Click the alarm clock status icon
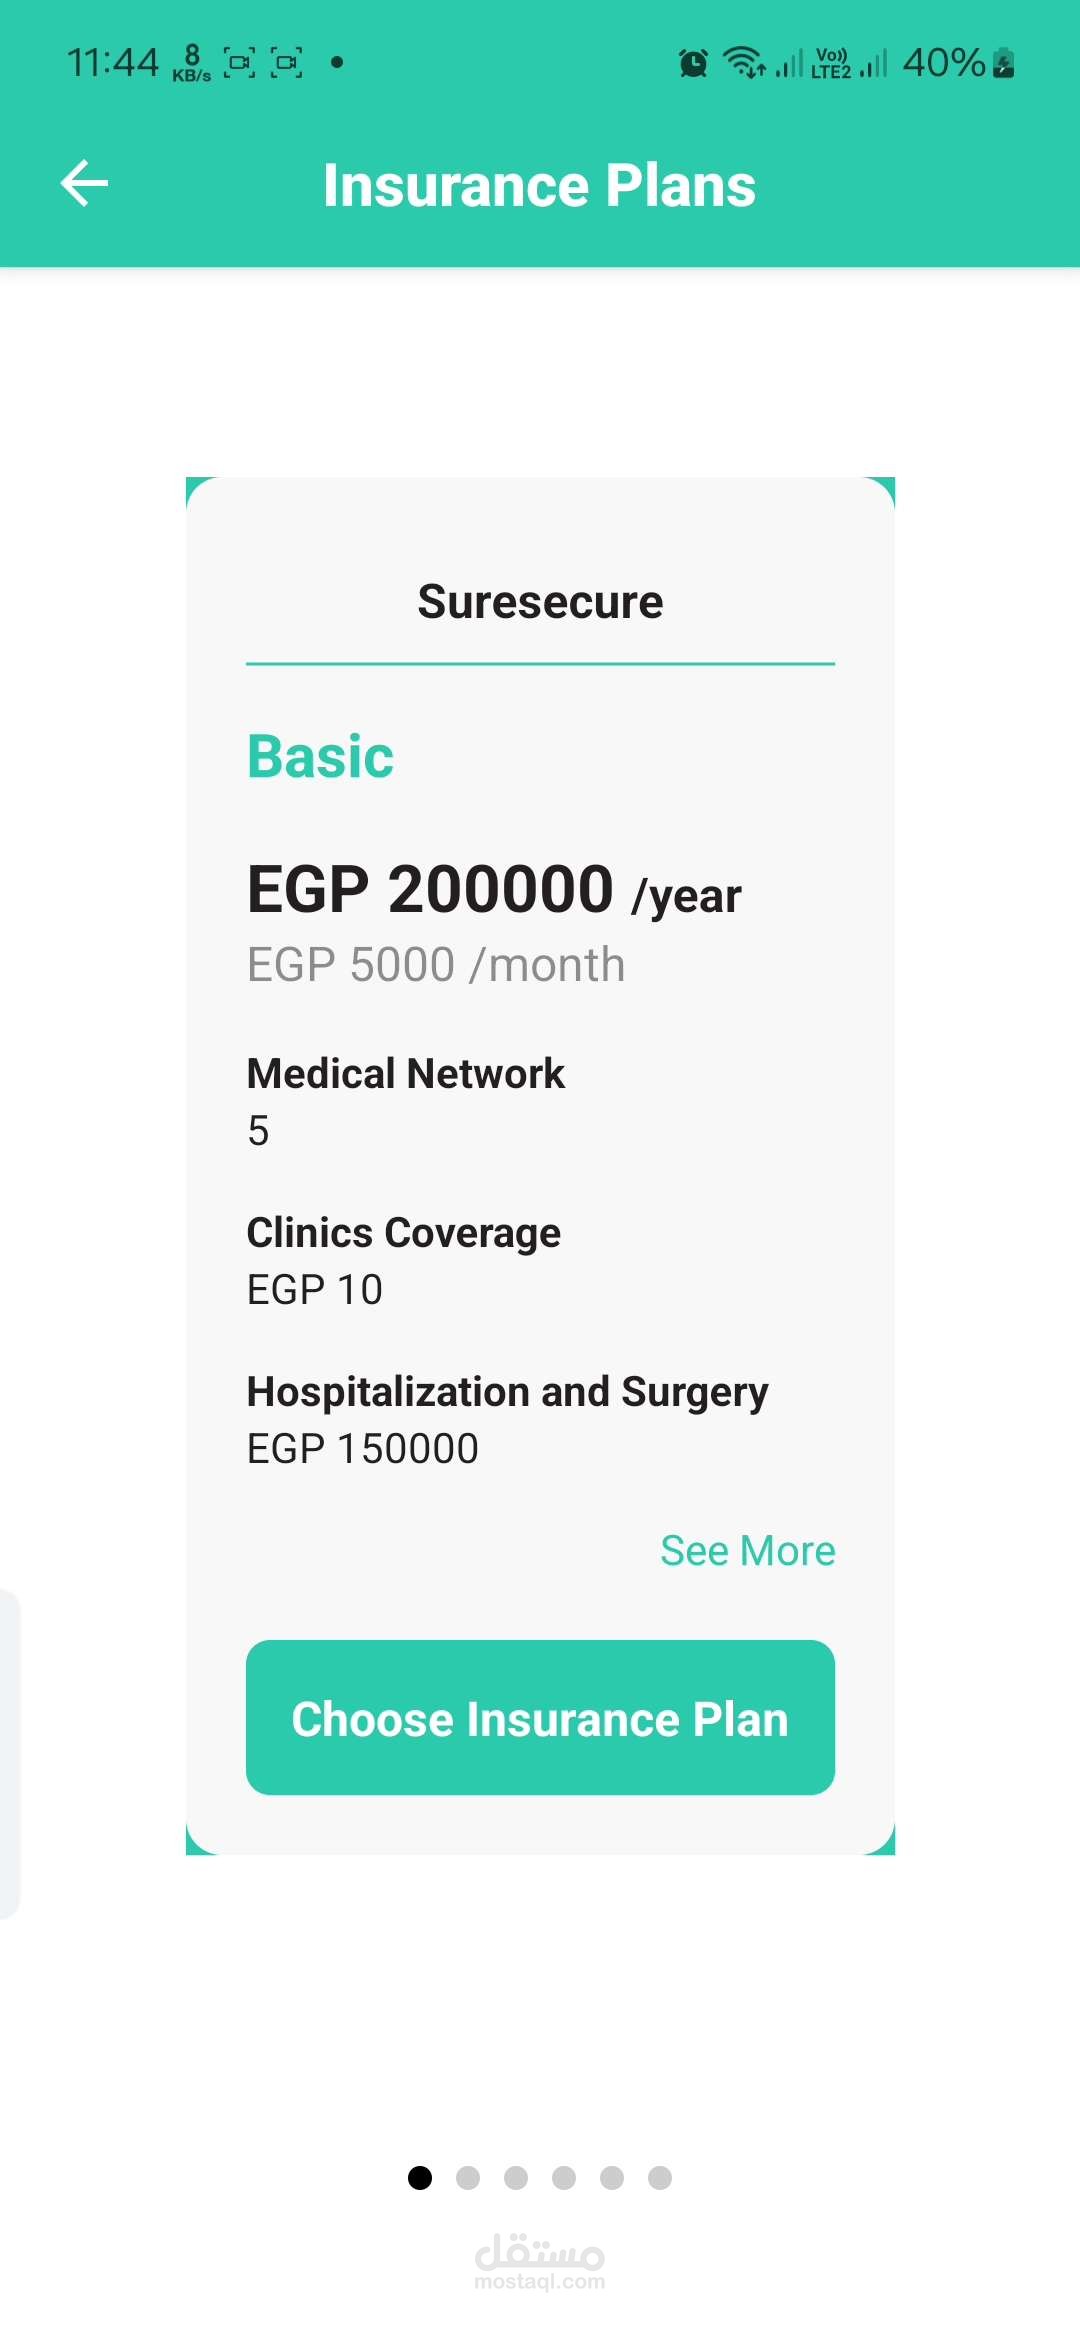The height and width of the screenshot is (2340, 1080). [693, 63]
